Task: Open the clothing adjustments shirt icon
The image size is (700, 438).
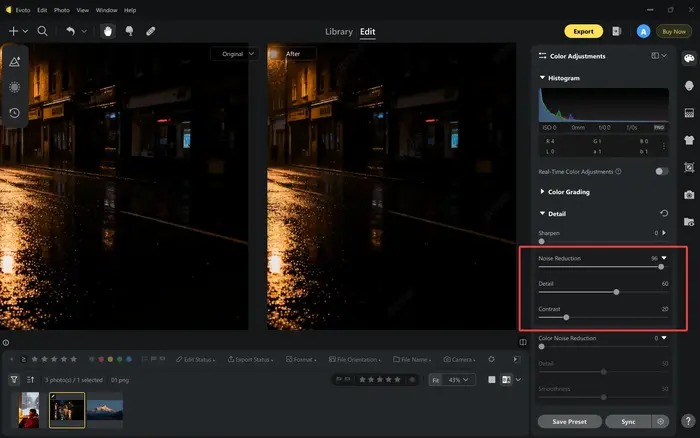Action: coord(689,140)
